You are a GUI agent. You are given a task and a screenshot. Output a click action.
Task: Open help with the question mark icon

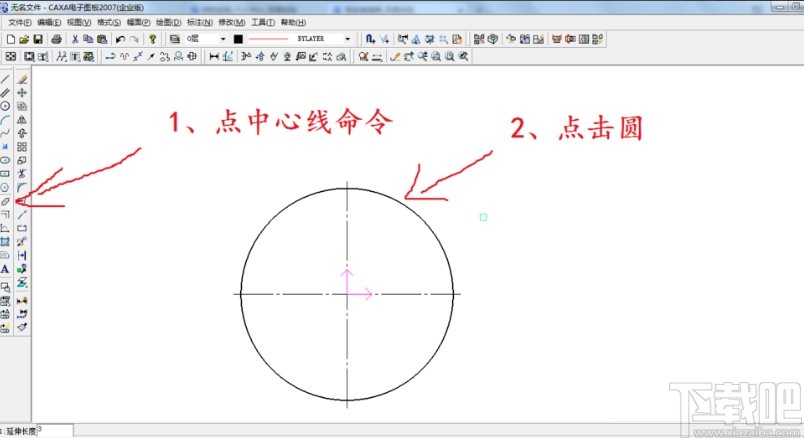(152, 39)
